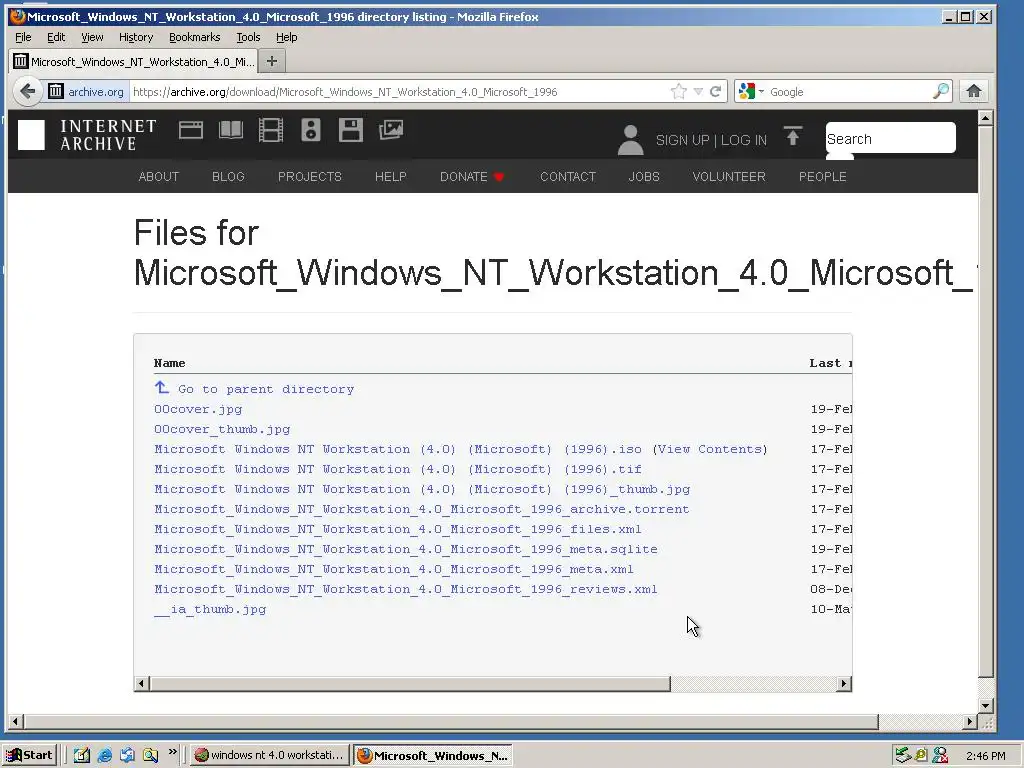Click the site identity icon next to archive.org
This screenshot has height=768, width=1024.
(56, 91)
